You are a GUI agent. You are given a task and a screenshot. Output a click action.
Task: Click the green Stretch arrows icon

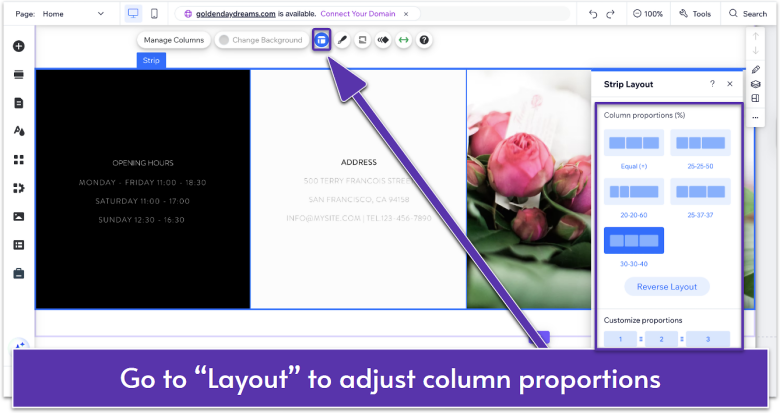click(403, 40)
